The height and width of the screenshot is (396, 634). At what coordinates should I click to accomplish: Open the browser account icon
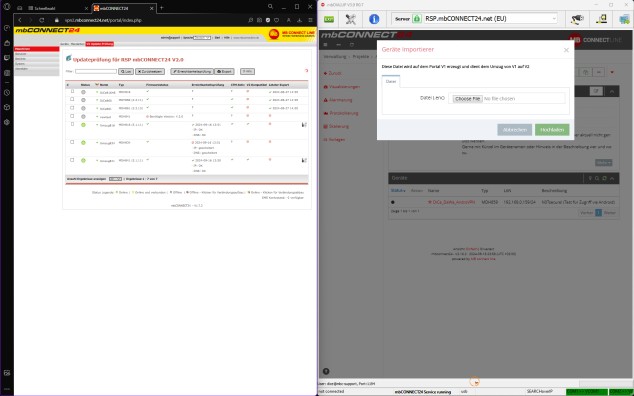coord(288,20)
